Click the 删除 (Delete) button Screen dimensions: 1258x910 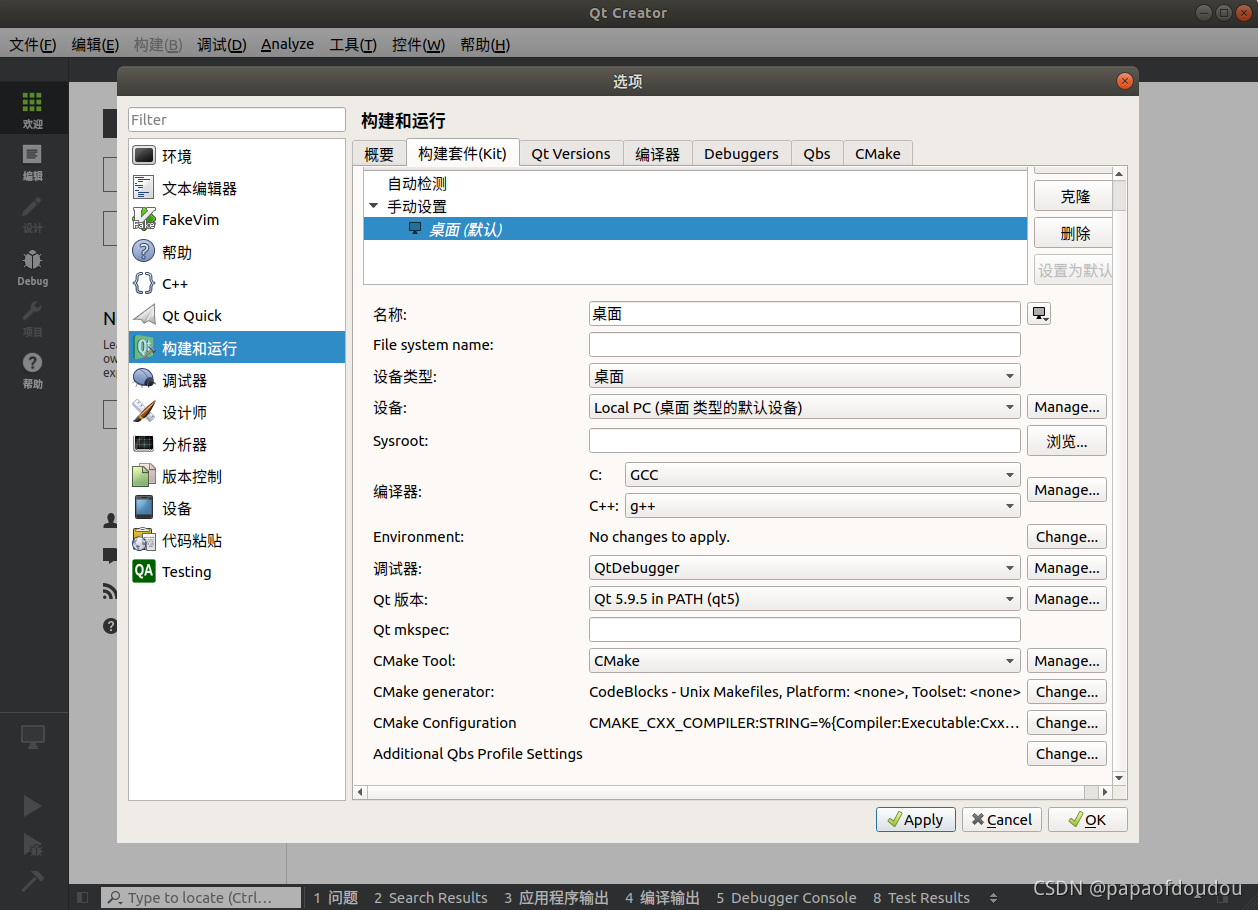(x=1073, y=234)
